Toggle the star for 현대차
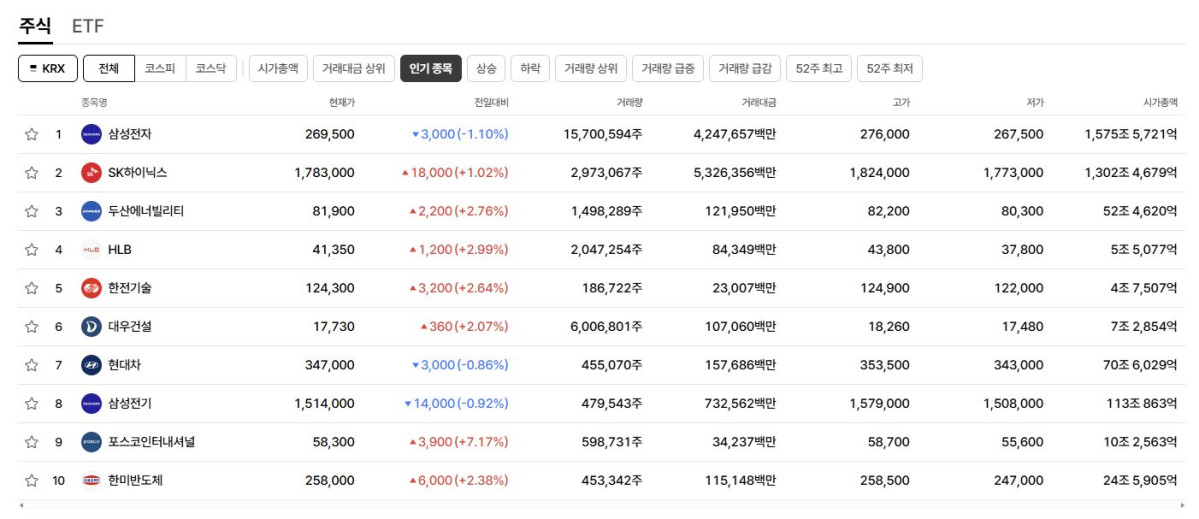1199x519 pixels. [x=31, y=365]
